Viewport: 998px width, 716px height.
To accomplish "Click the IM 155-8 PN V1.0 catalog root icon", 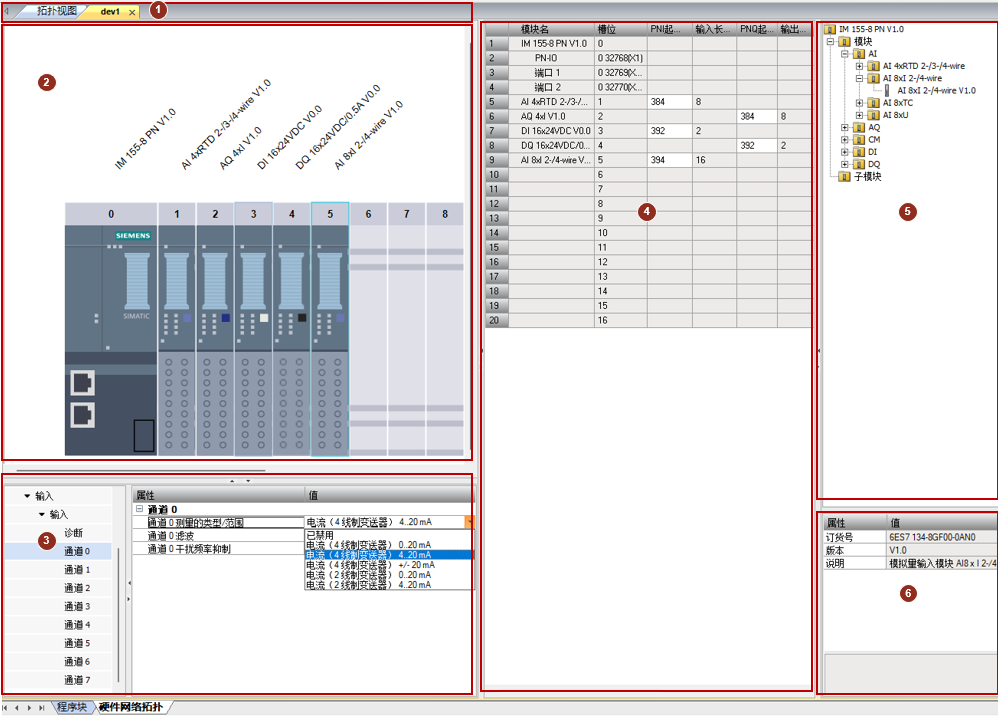I will 830,29.
